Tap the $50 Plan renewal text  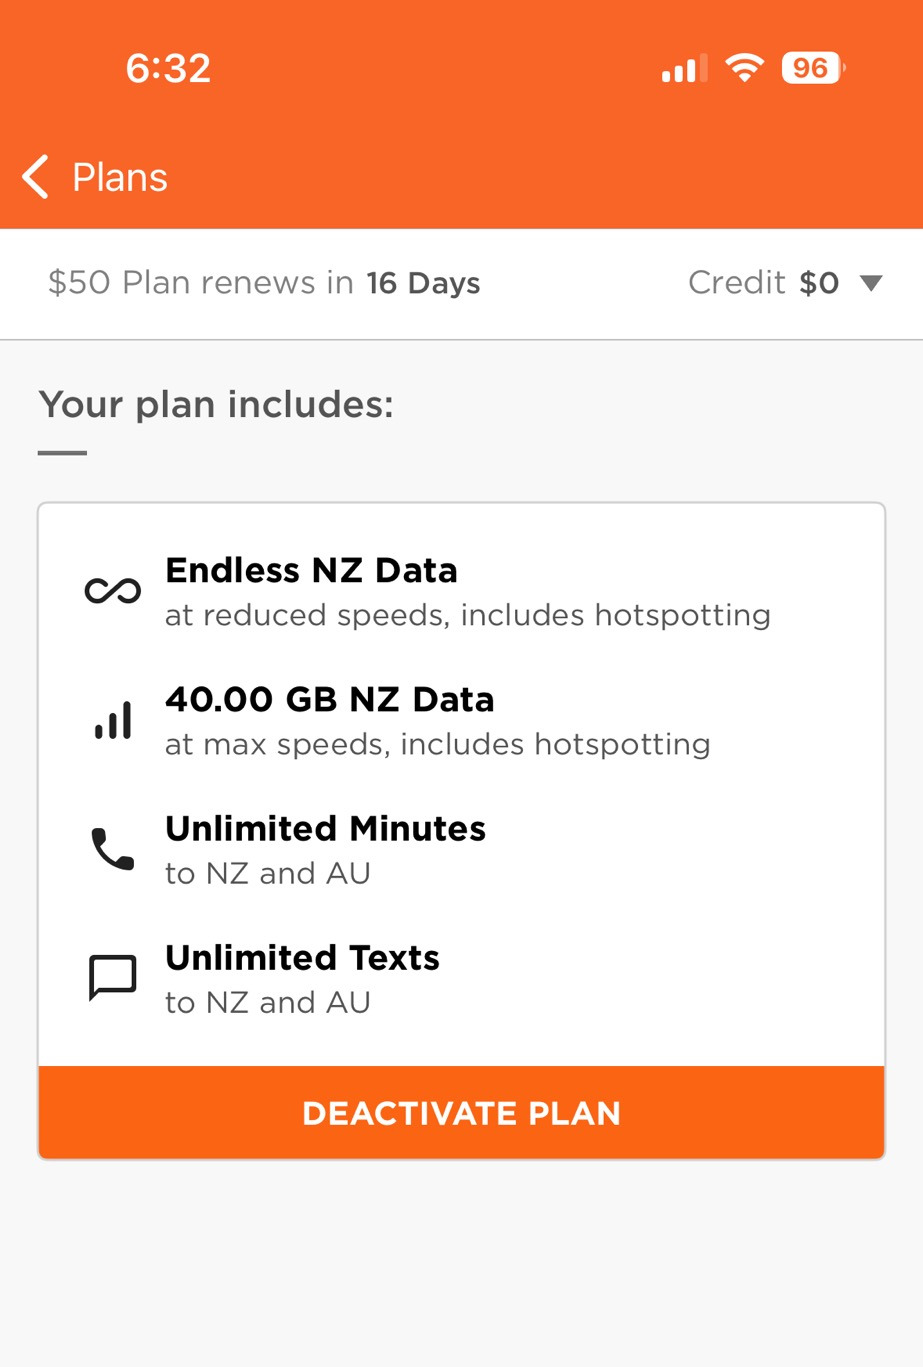(200, 283)
